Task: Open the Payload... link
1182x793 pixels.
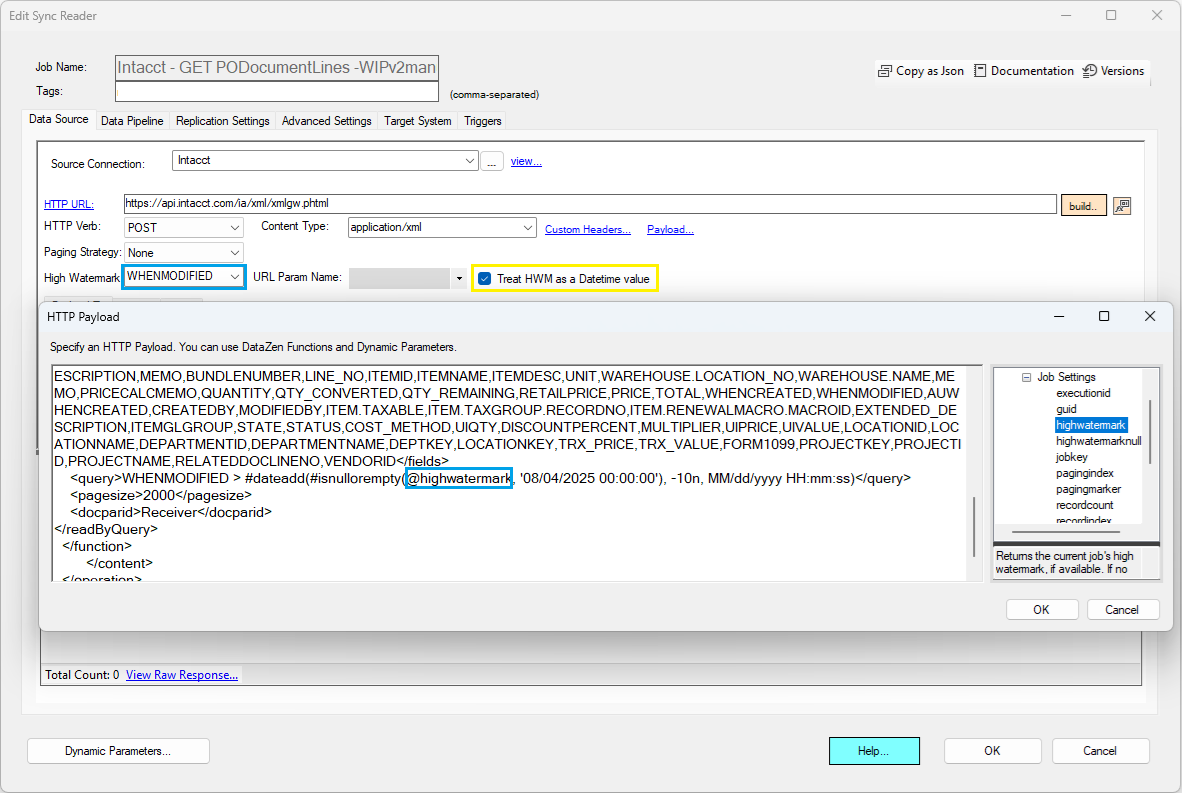Action: tap(670, 229)
